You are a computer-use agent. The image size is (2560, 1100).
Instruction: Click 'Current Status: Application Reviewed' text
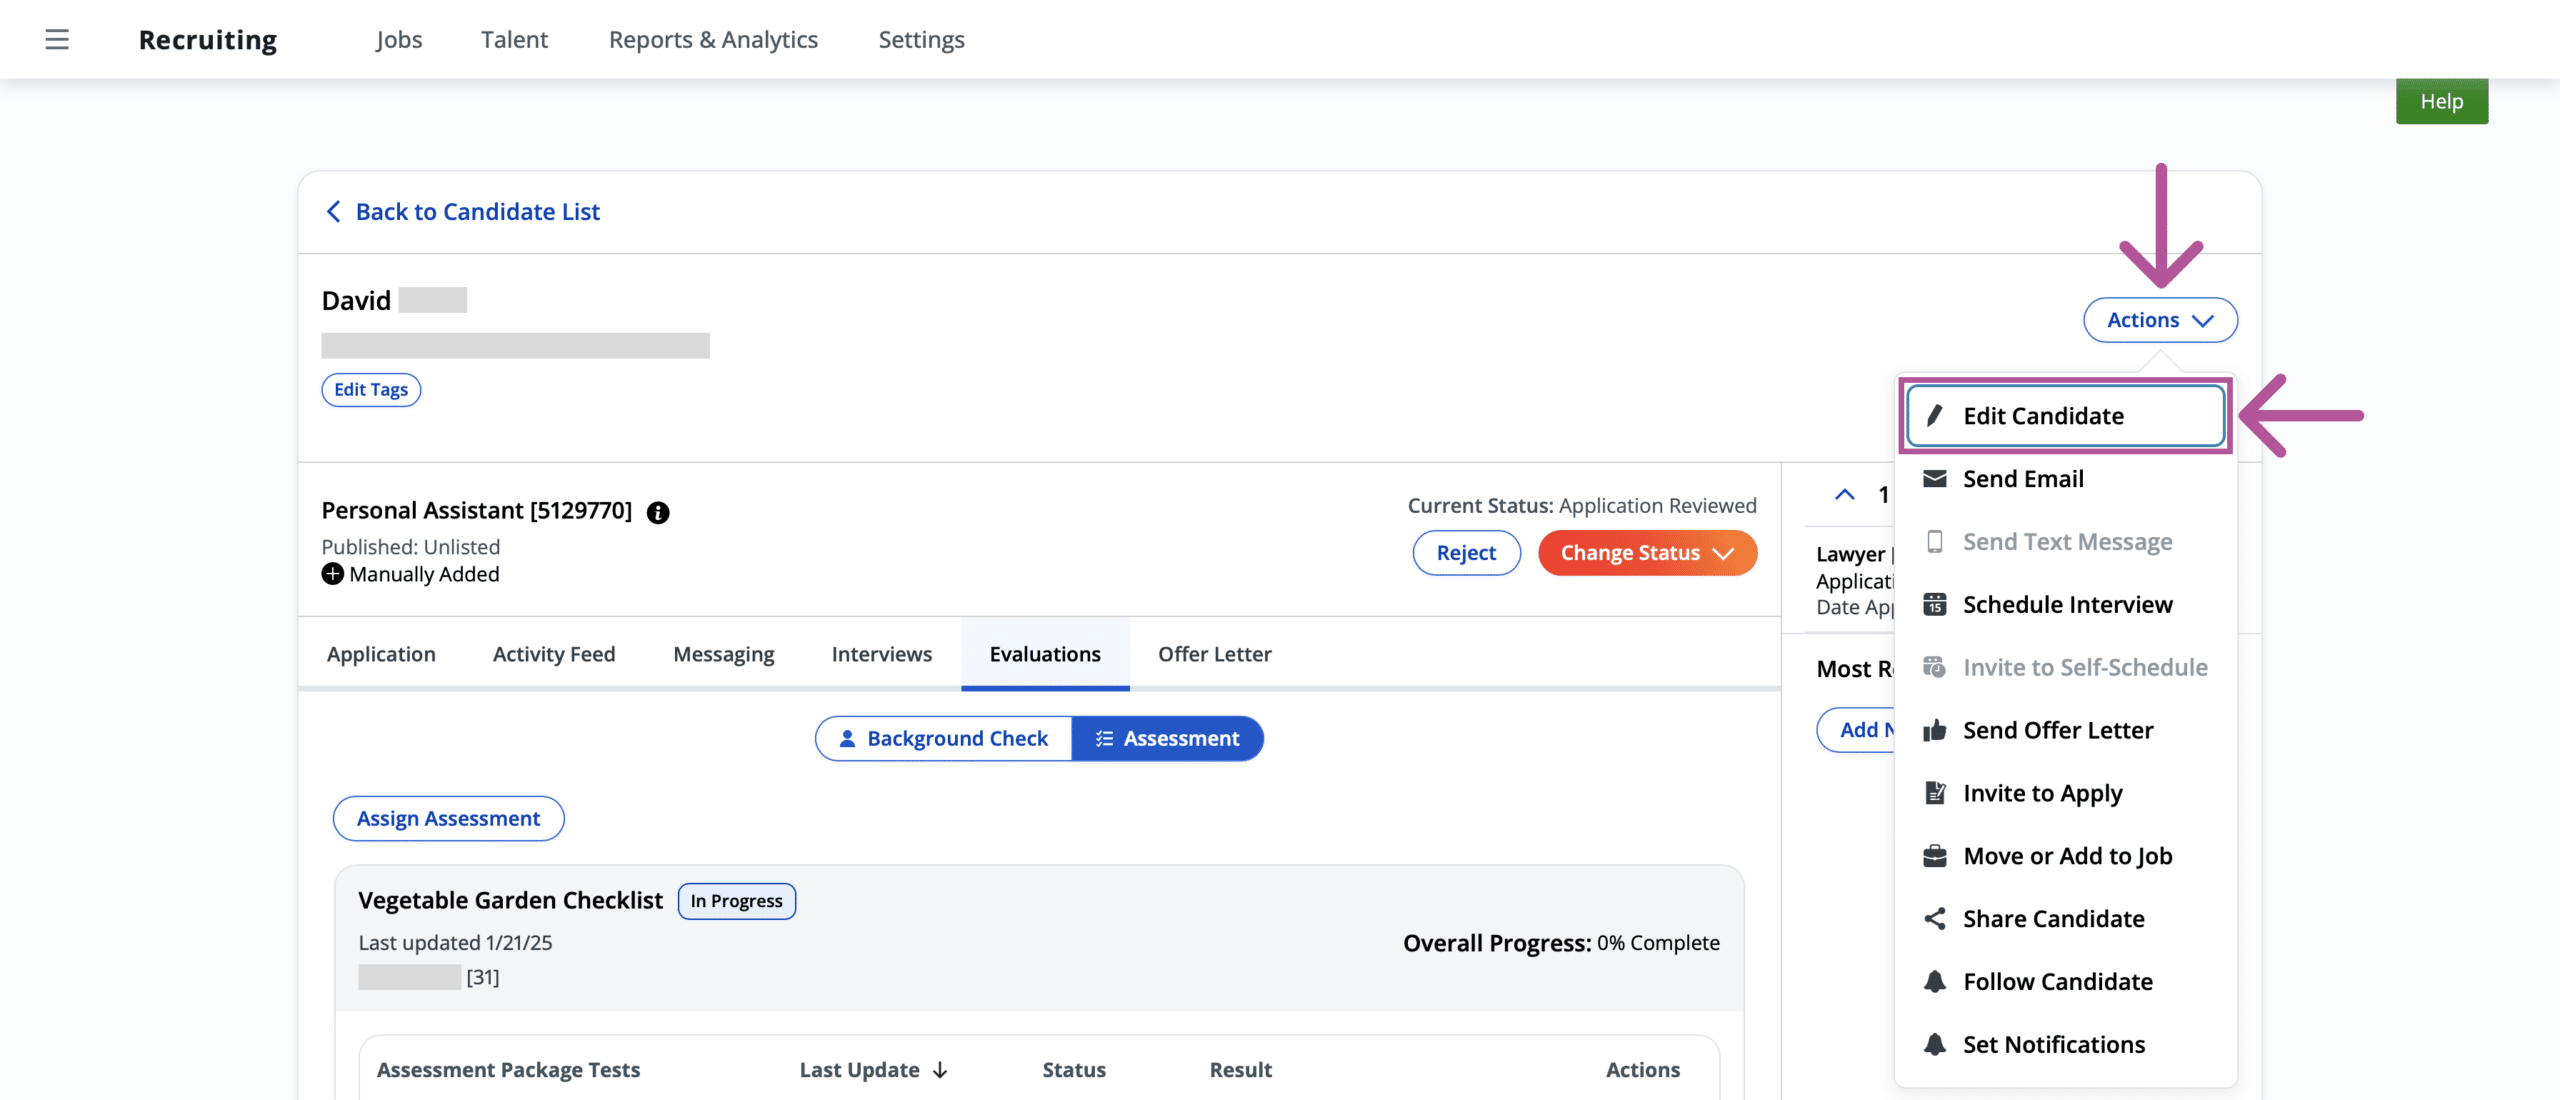coord(1582,506)
